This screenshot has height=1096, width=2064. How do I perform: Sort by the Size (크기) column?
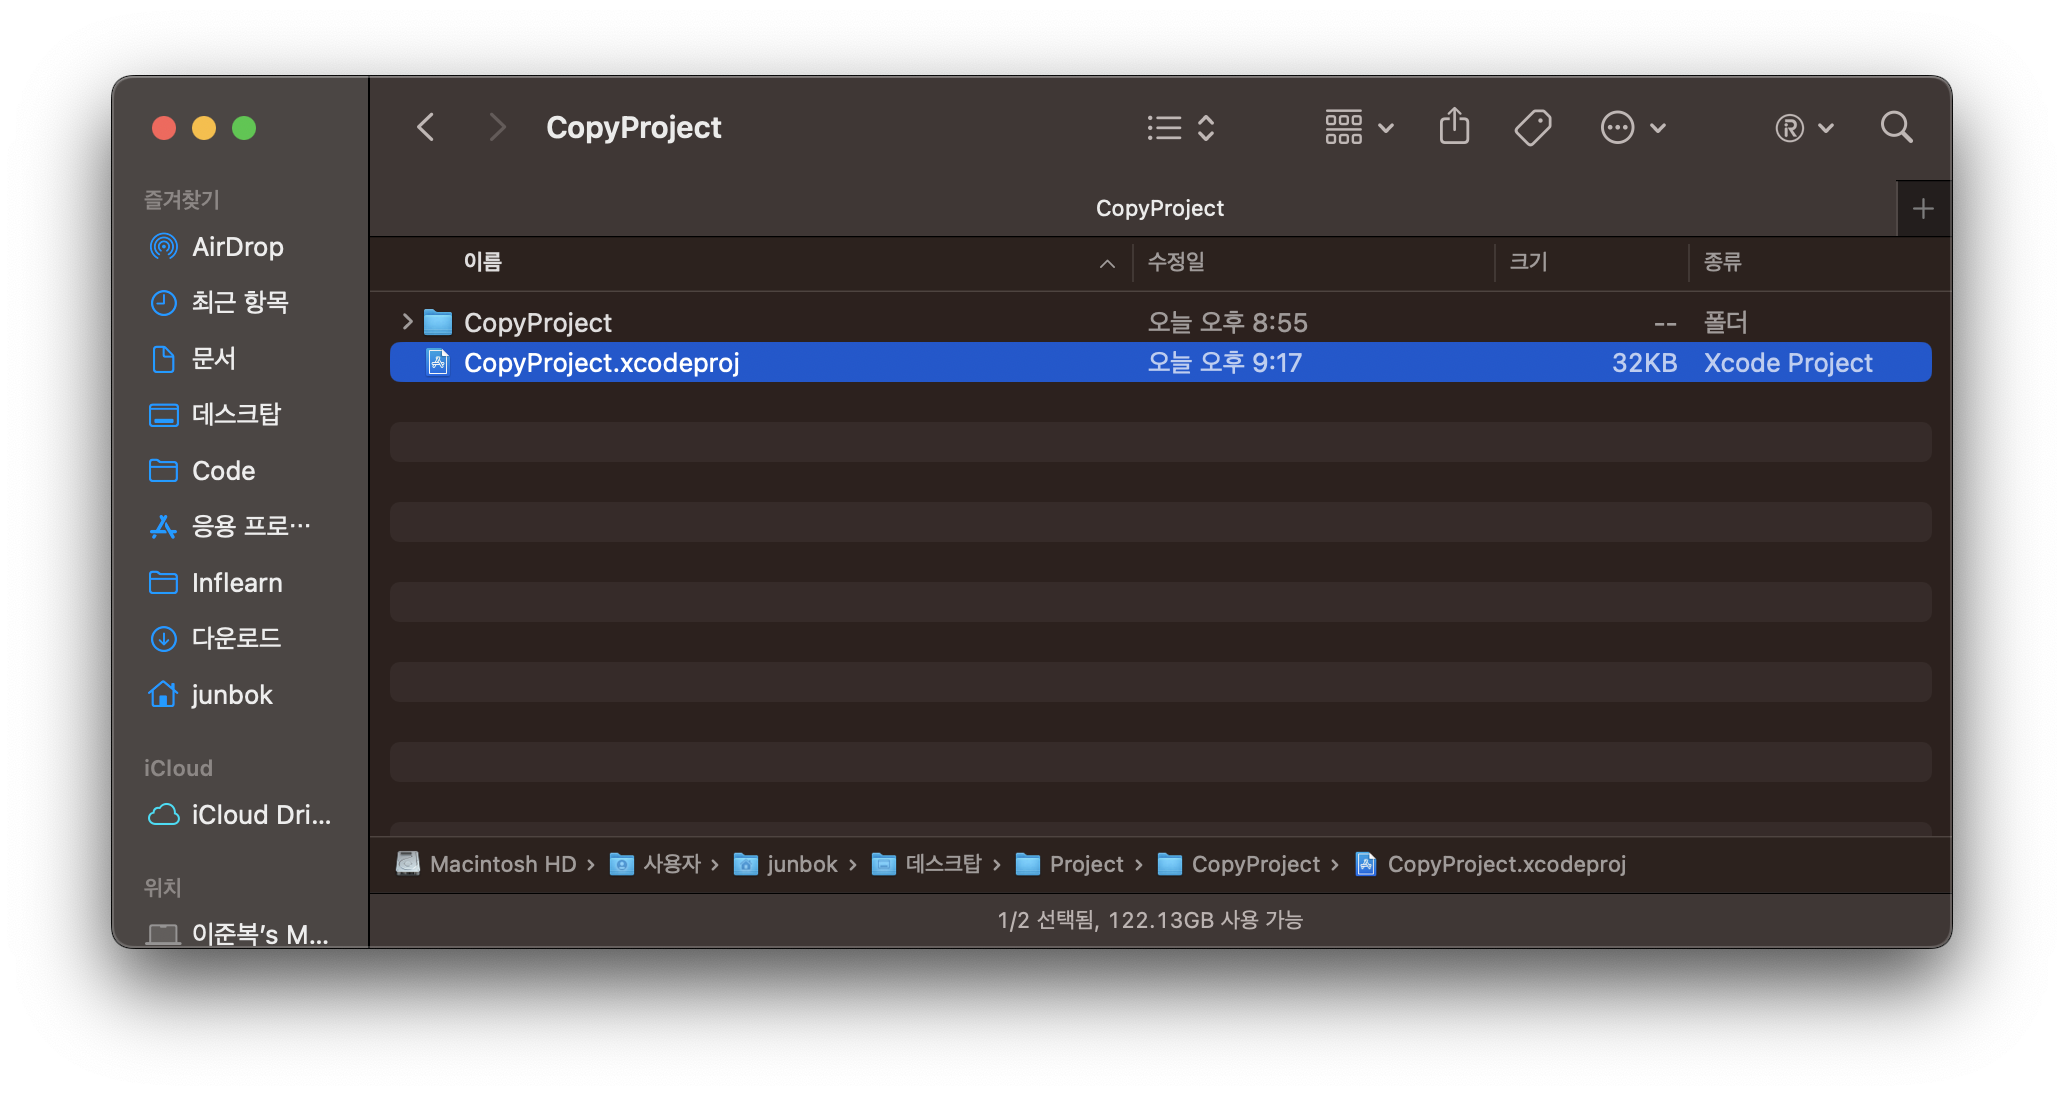click(1528, 262)
